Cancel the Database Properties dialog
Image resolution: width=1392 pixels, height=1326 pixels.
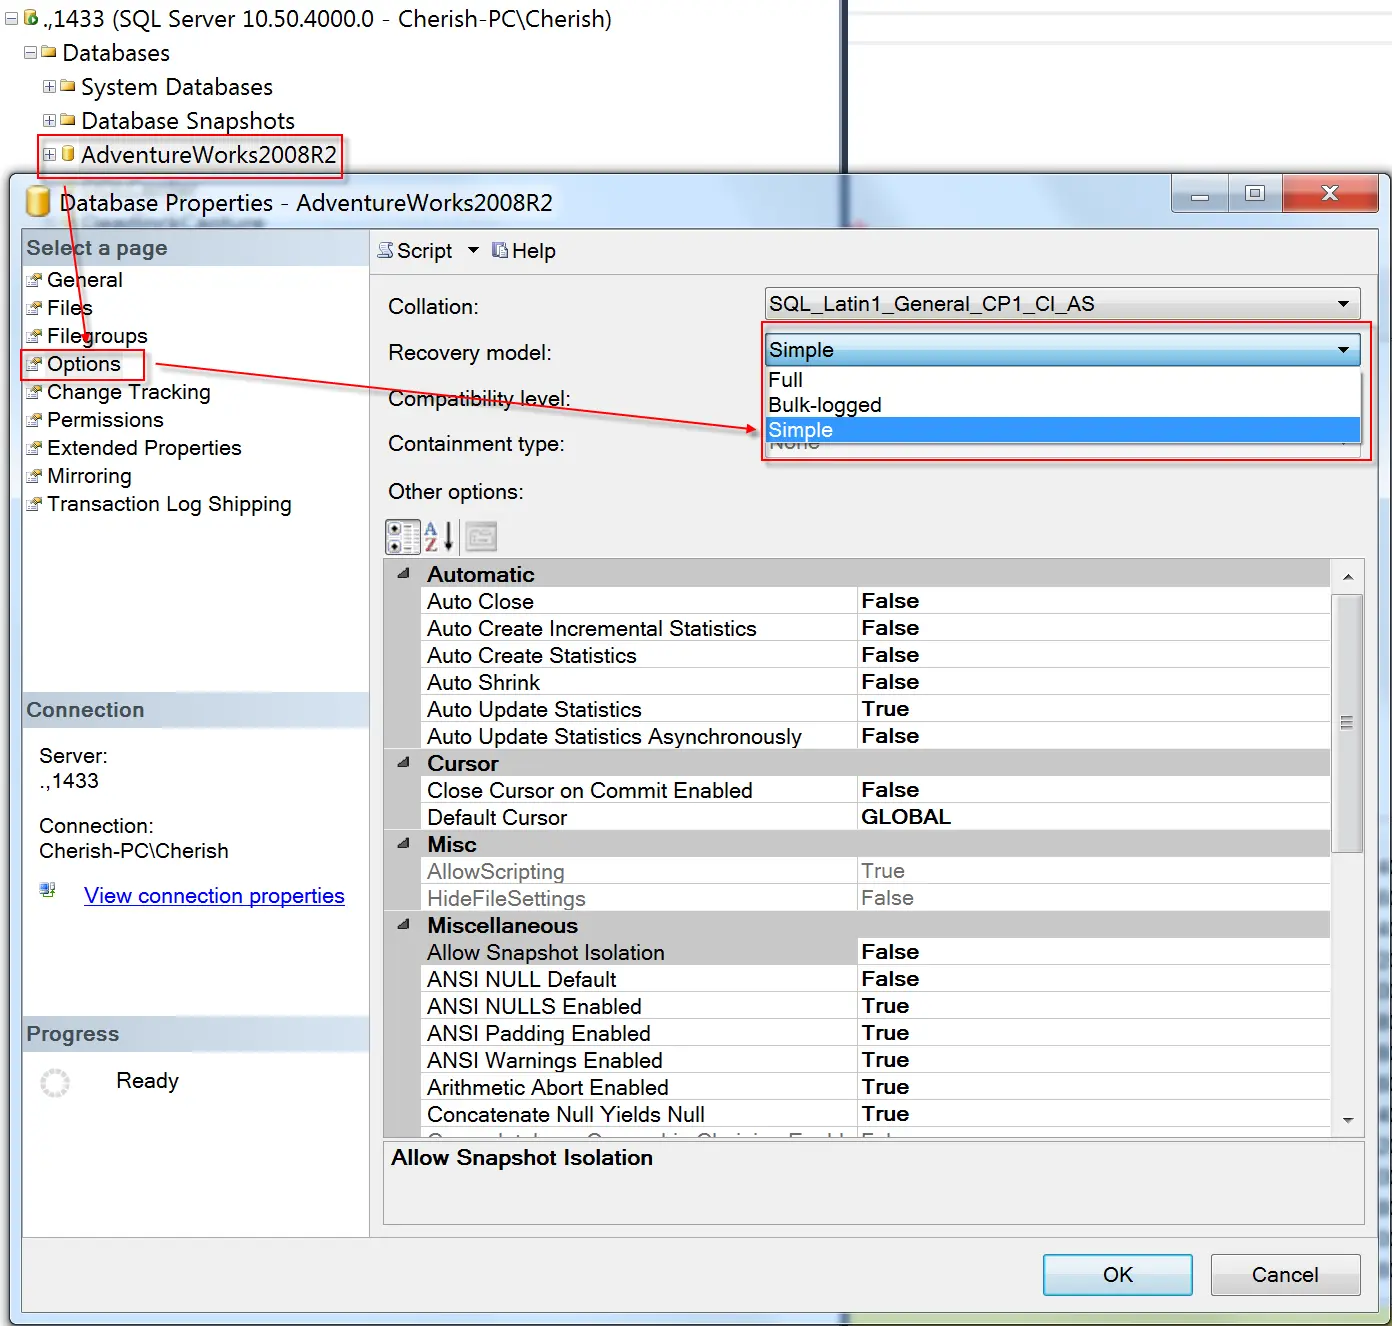(1285, 1275)
